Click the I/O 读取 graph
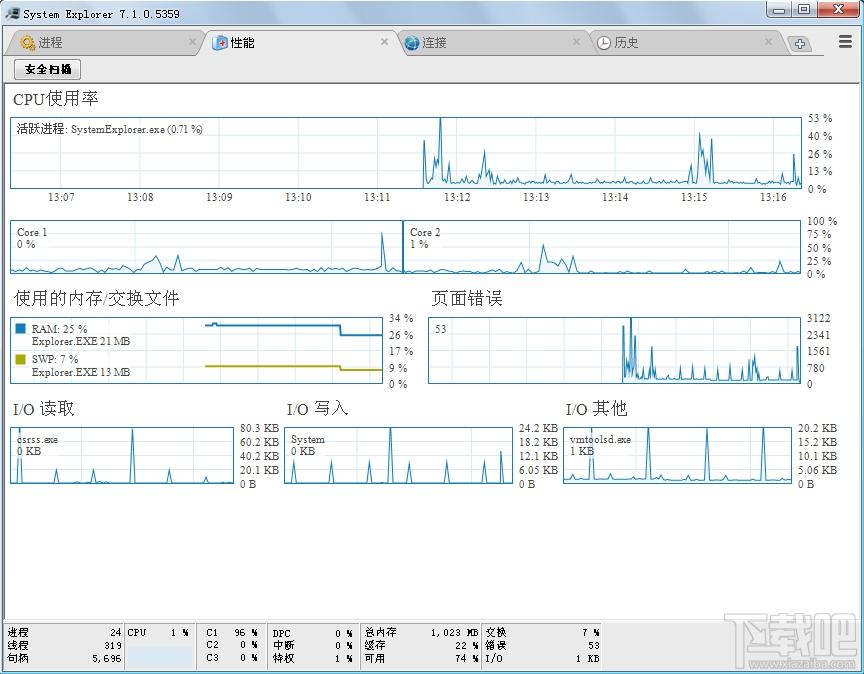Image resolution: width=864 pixels, height=674 pixels. [122, 455]
